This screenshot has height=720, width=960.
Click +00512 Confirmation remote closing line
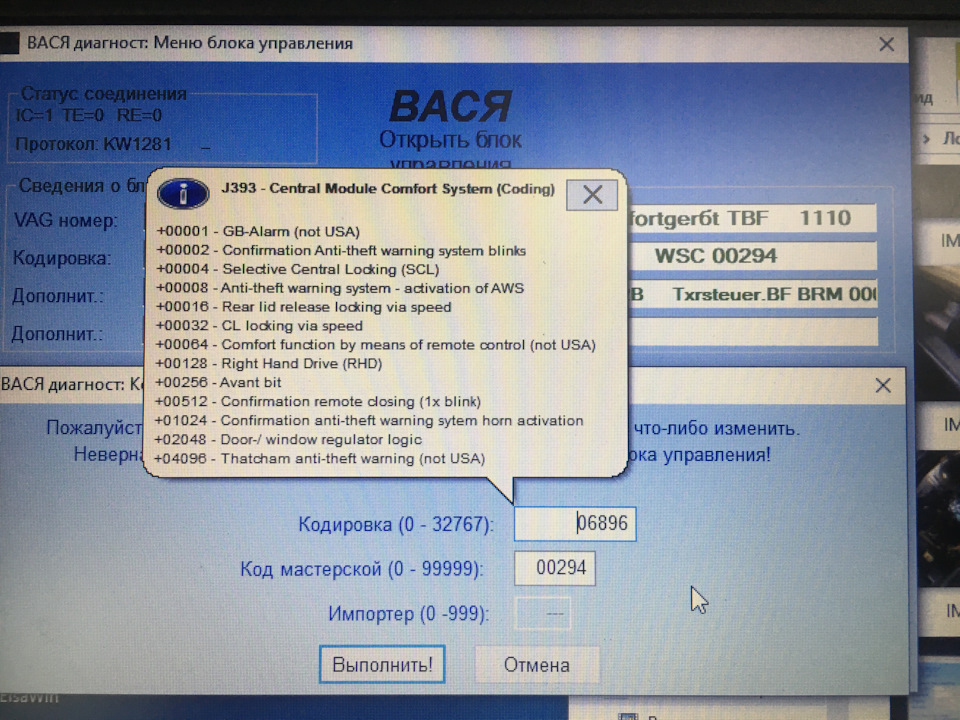pos(318,402)
